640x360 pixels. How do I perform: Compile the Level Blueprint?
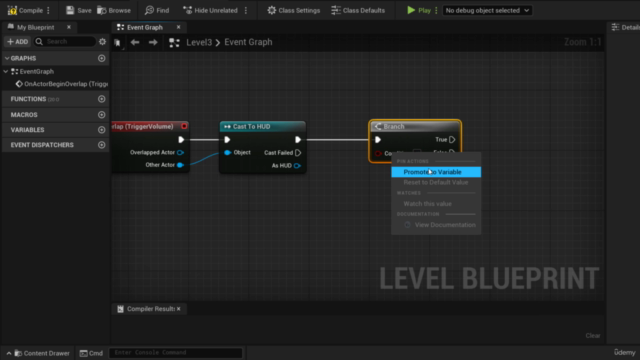25,10
